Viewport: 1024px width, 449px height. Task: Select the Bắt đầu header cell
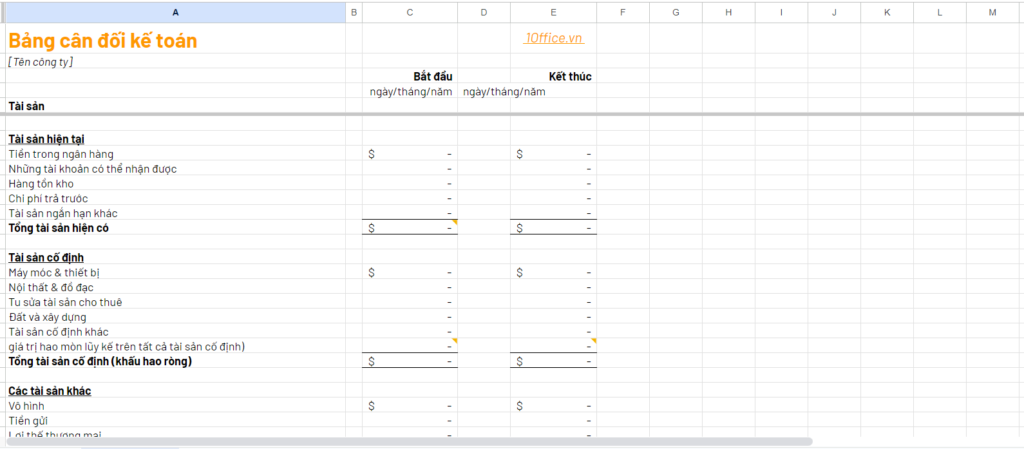coord(409,76)
